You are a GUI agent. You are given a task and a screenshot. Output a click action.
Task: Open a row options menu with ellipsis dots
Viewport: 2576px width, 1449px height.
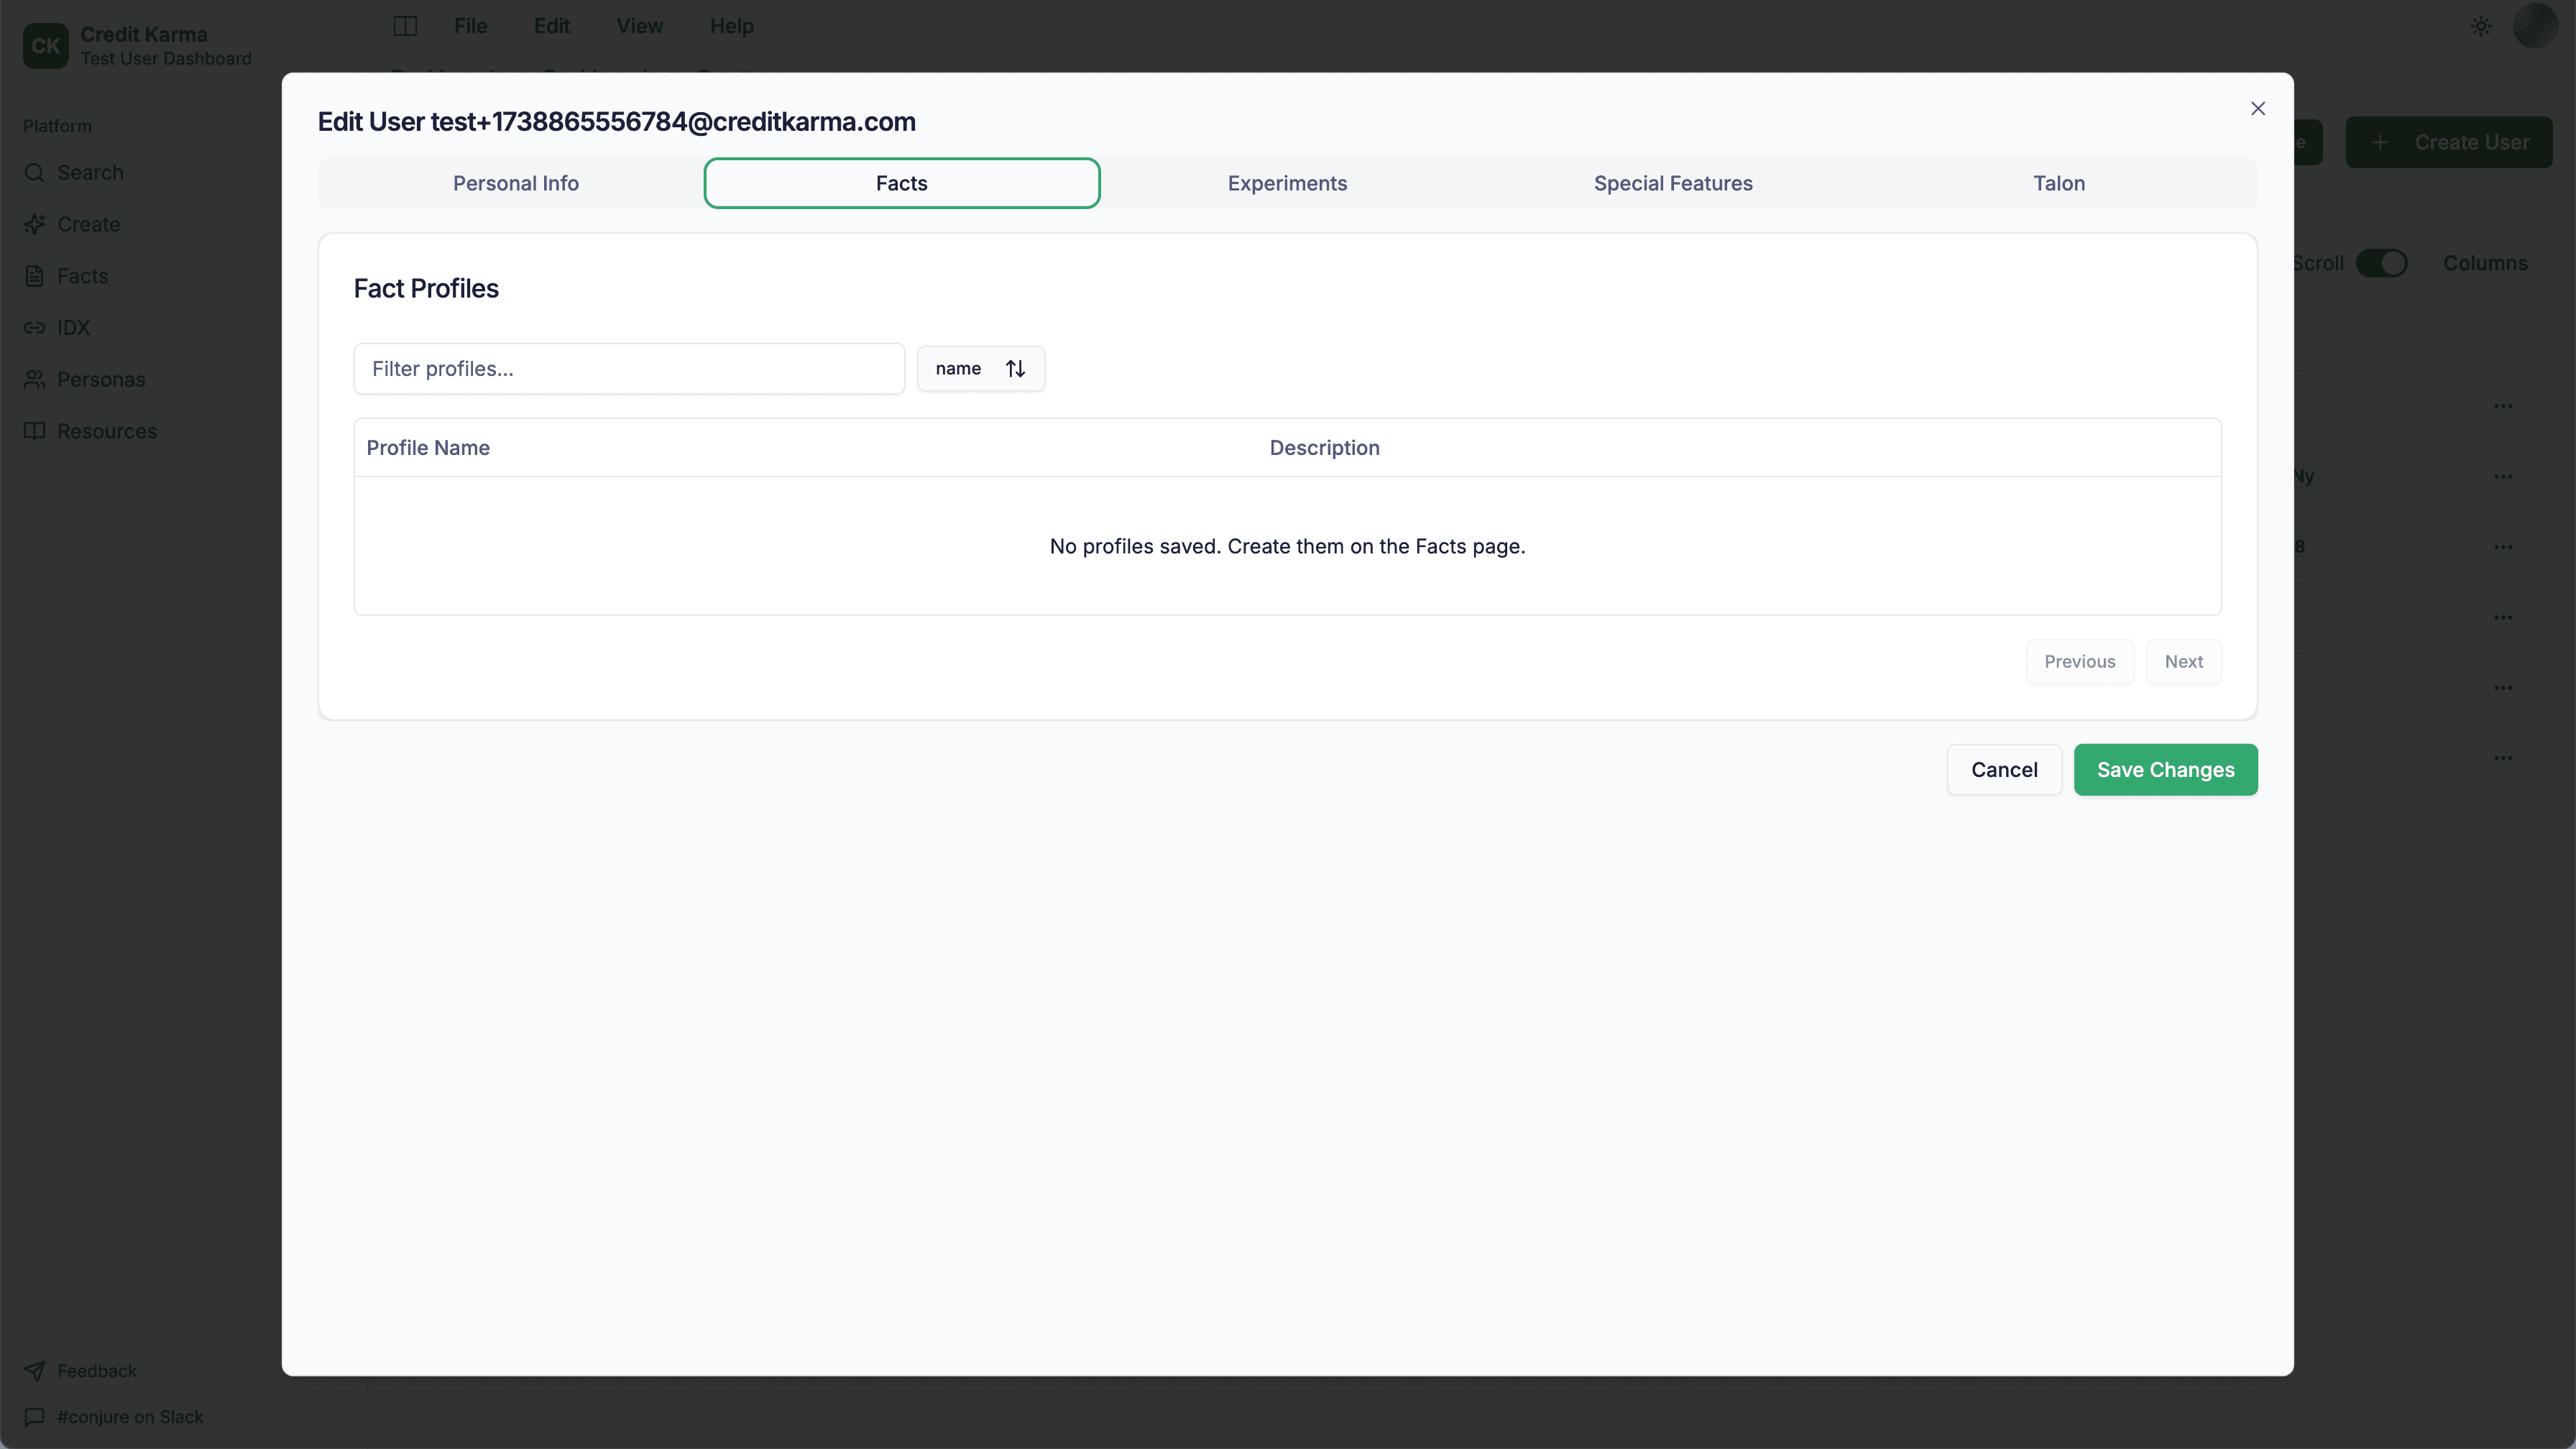click(2504, 406)
